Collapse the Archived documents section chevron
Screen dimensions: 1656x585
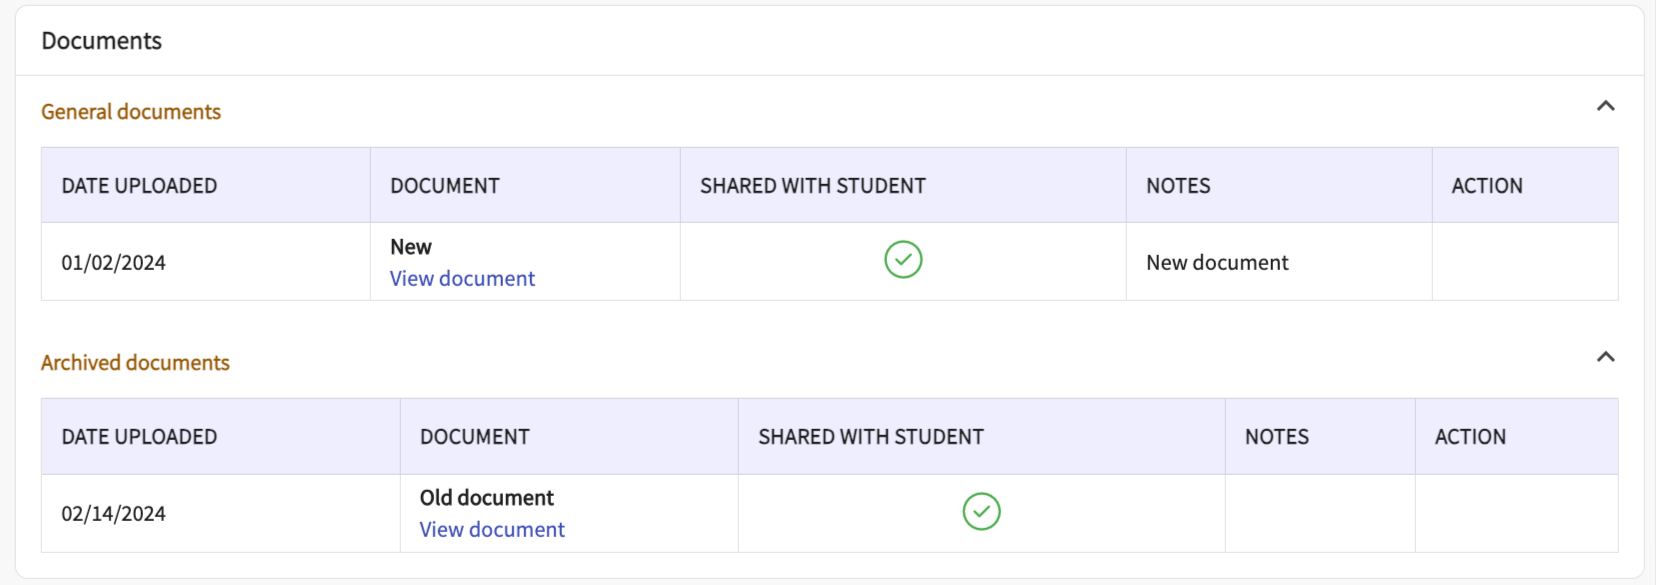pyautogui.click(x=1605, y=357)
